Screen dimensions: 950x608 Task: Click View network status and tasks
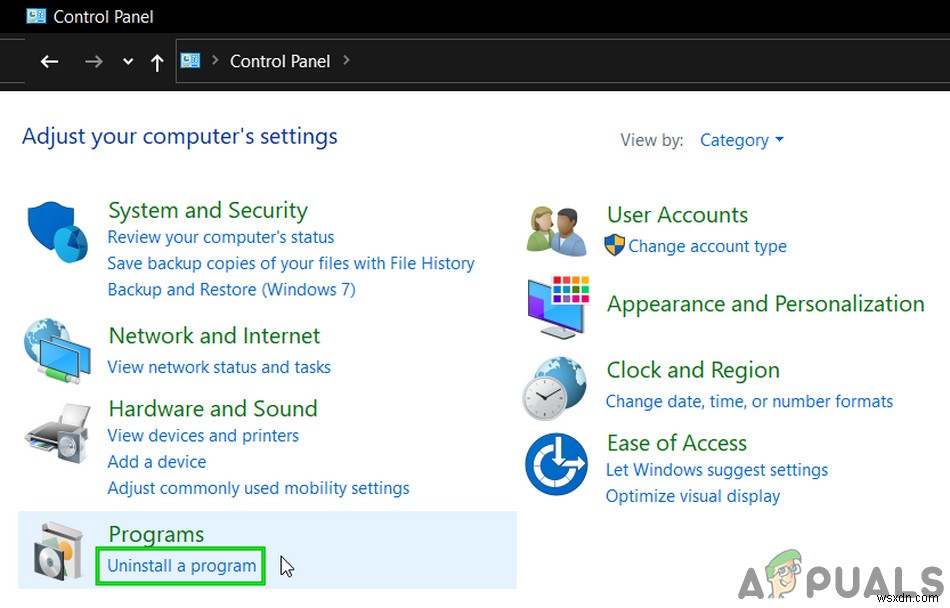point(219,367)
